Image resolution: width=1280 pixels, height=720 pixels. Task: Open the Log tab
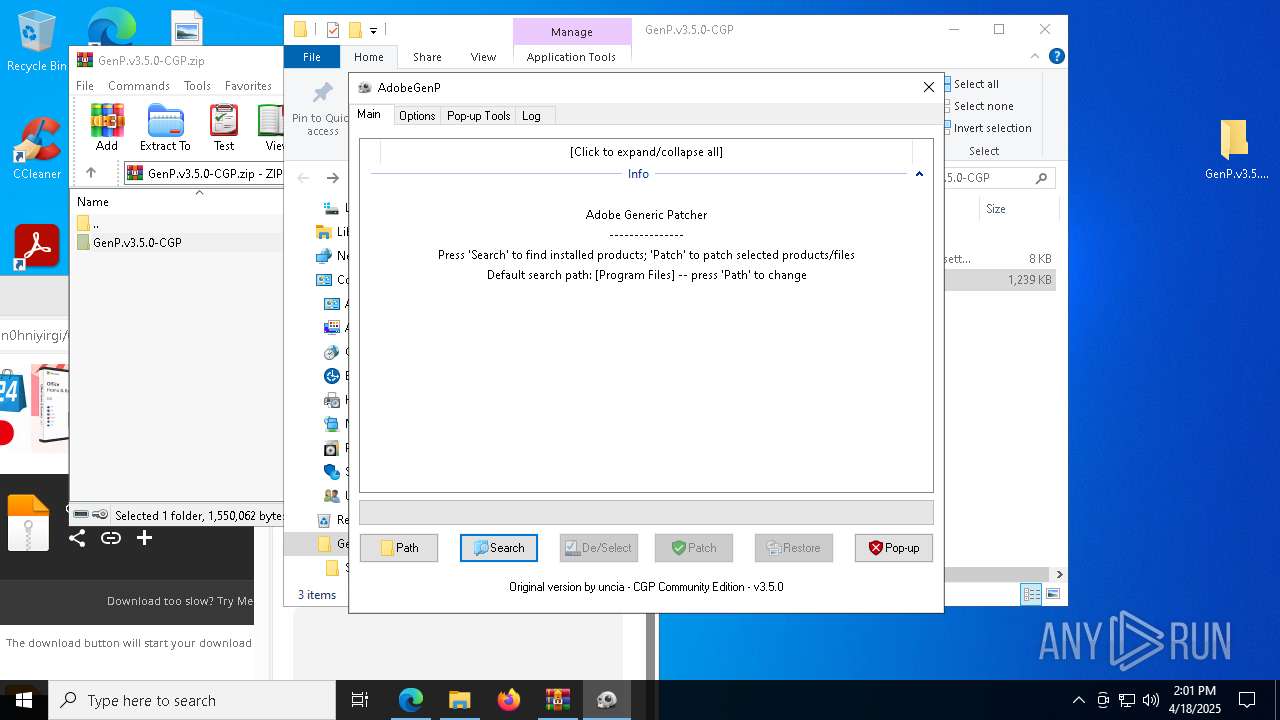click(x=531, y=116)
